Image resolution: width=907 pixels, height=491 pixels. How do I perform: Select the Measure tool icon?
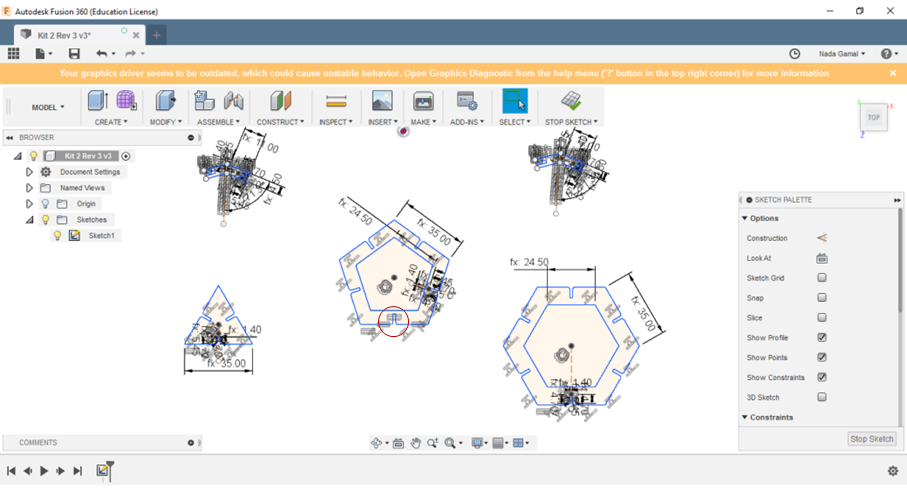pos(336,102)
